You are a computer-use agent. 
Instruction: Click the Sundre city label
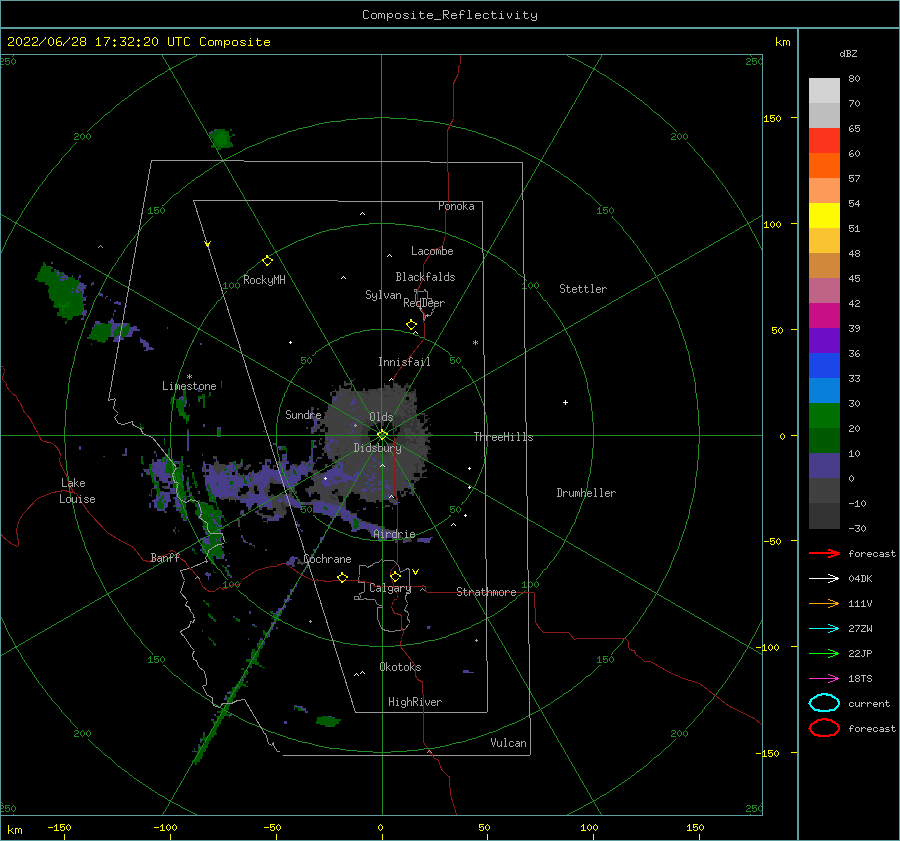(x=303, y=414)
